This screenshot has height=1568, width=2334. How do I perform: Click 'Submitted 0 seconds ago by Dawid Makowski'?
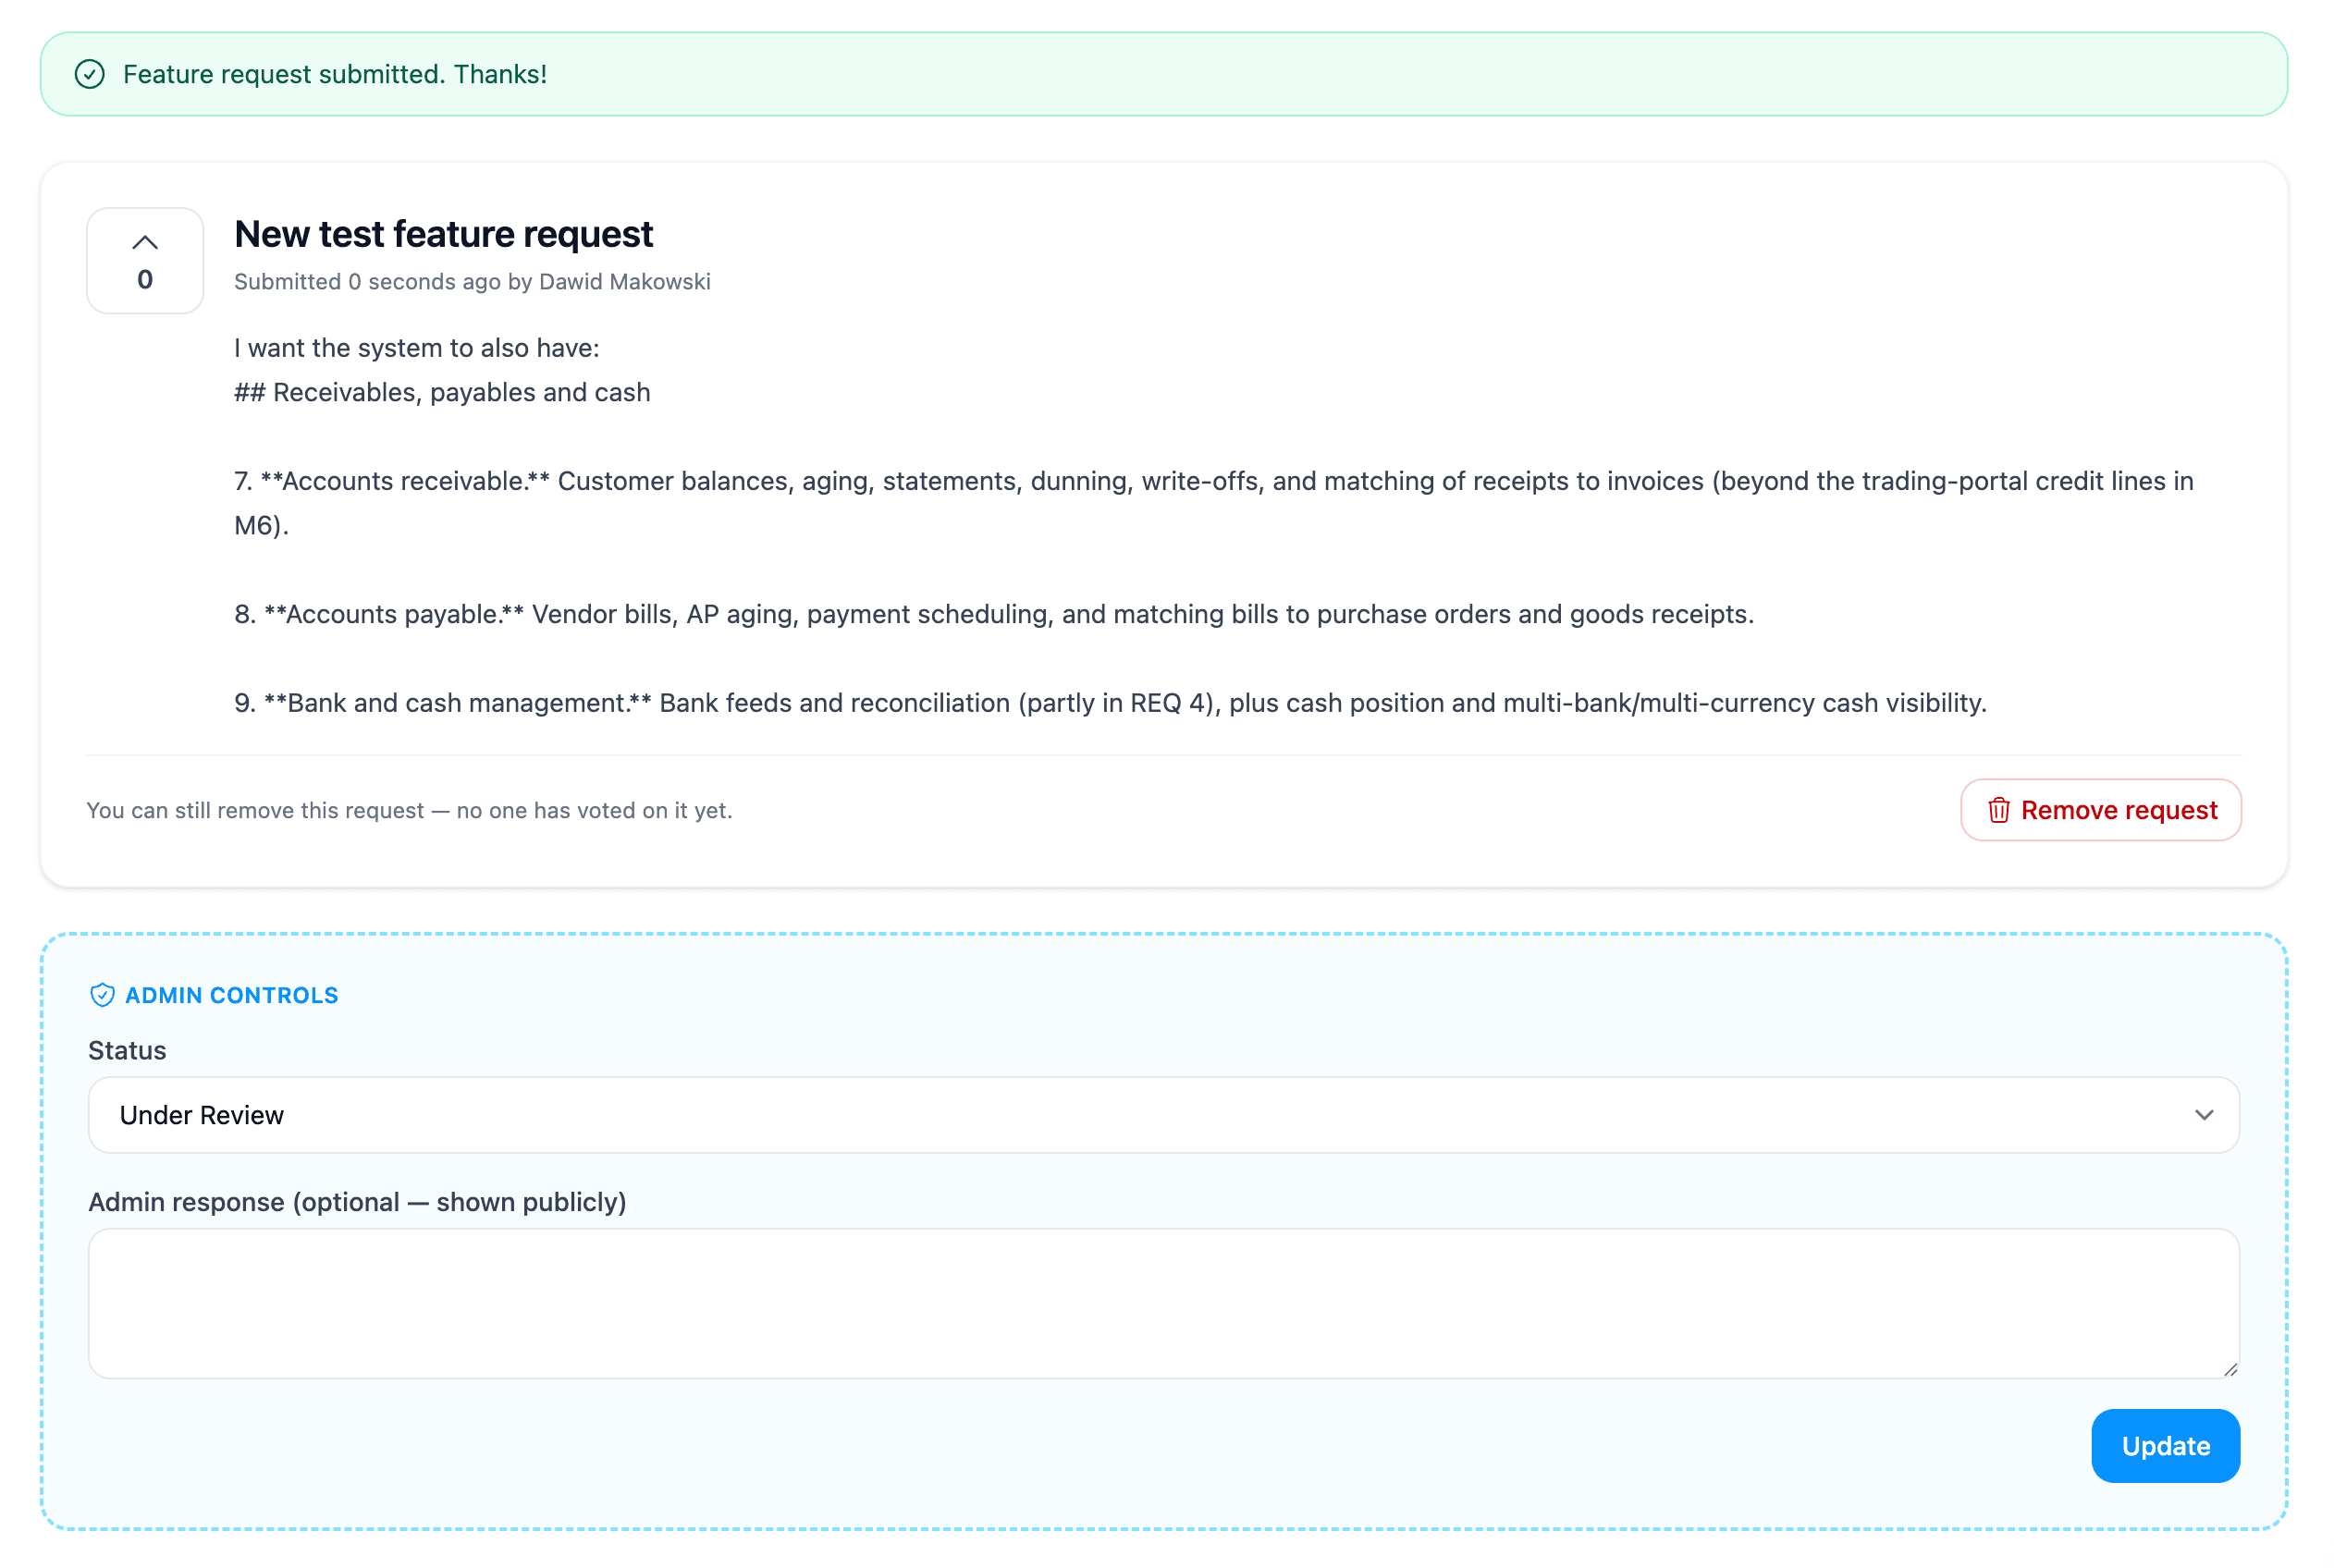click(x=472, y=282)
